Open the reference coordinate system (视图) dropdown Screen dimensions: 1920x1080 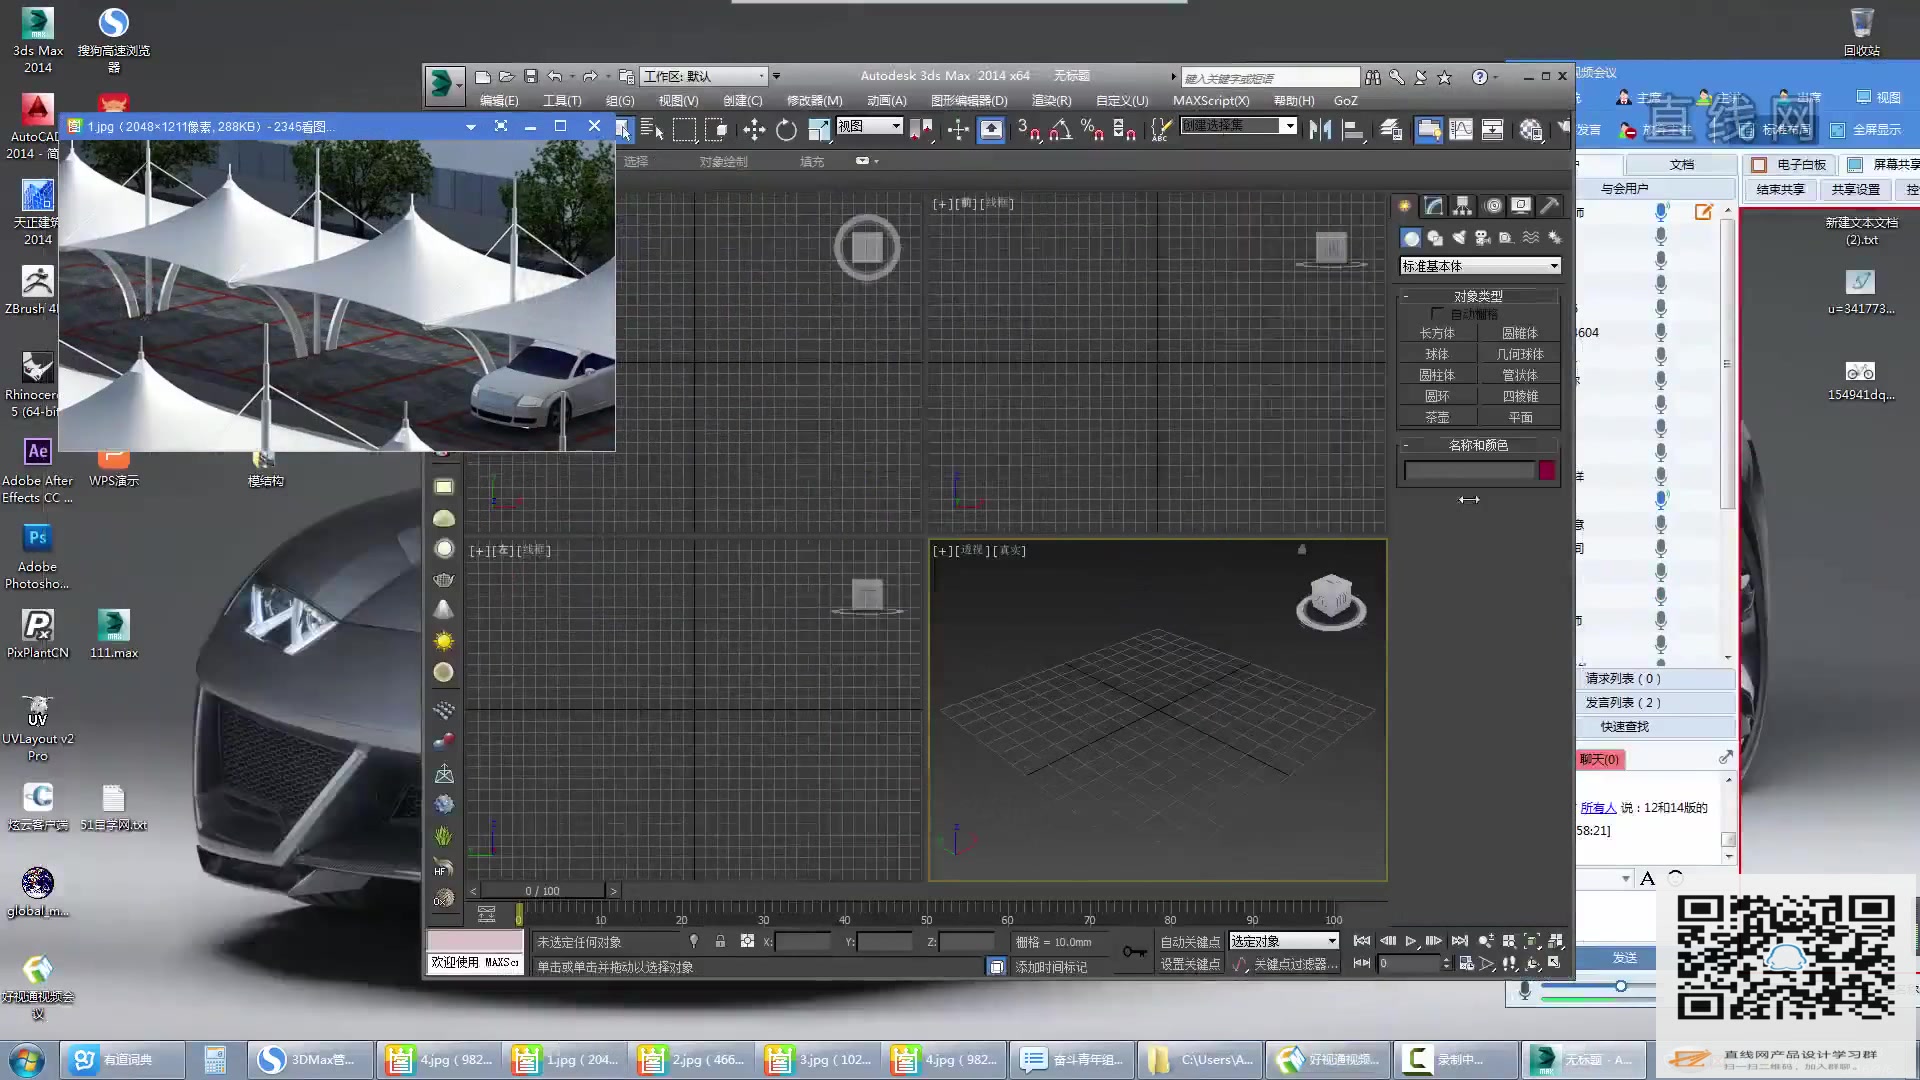[x=869, y=126]
